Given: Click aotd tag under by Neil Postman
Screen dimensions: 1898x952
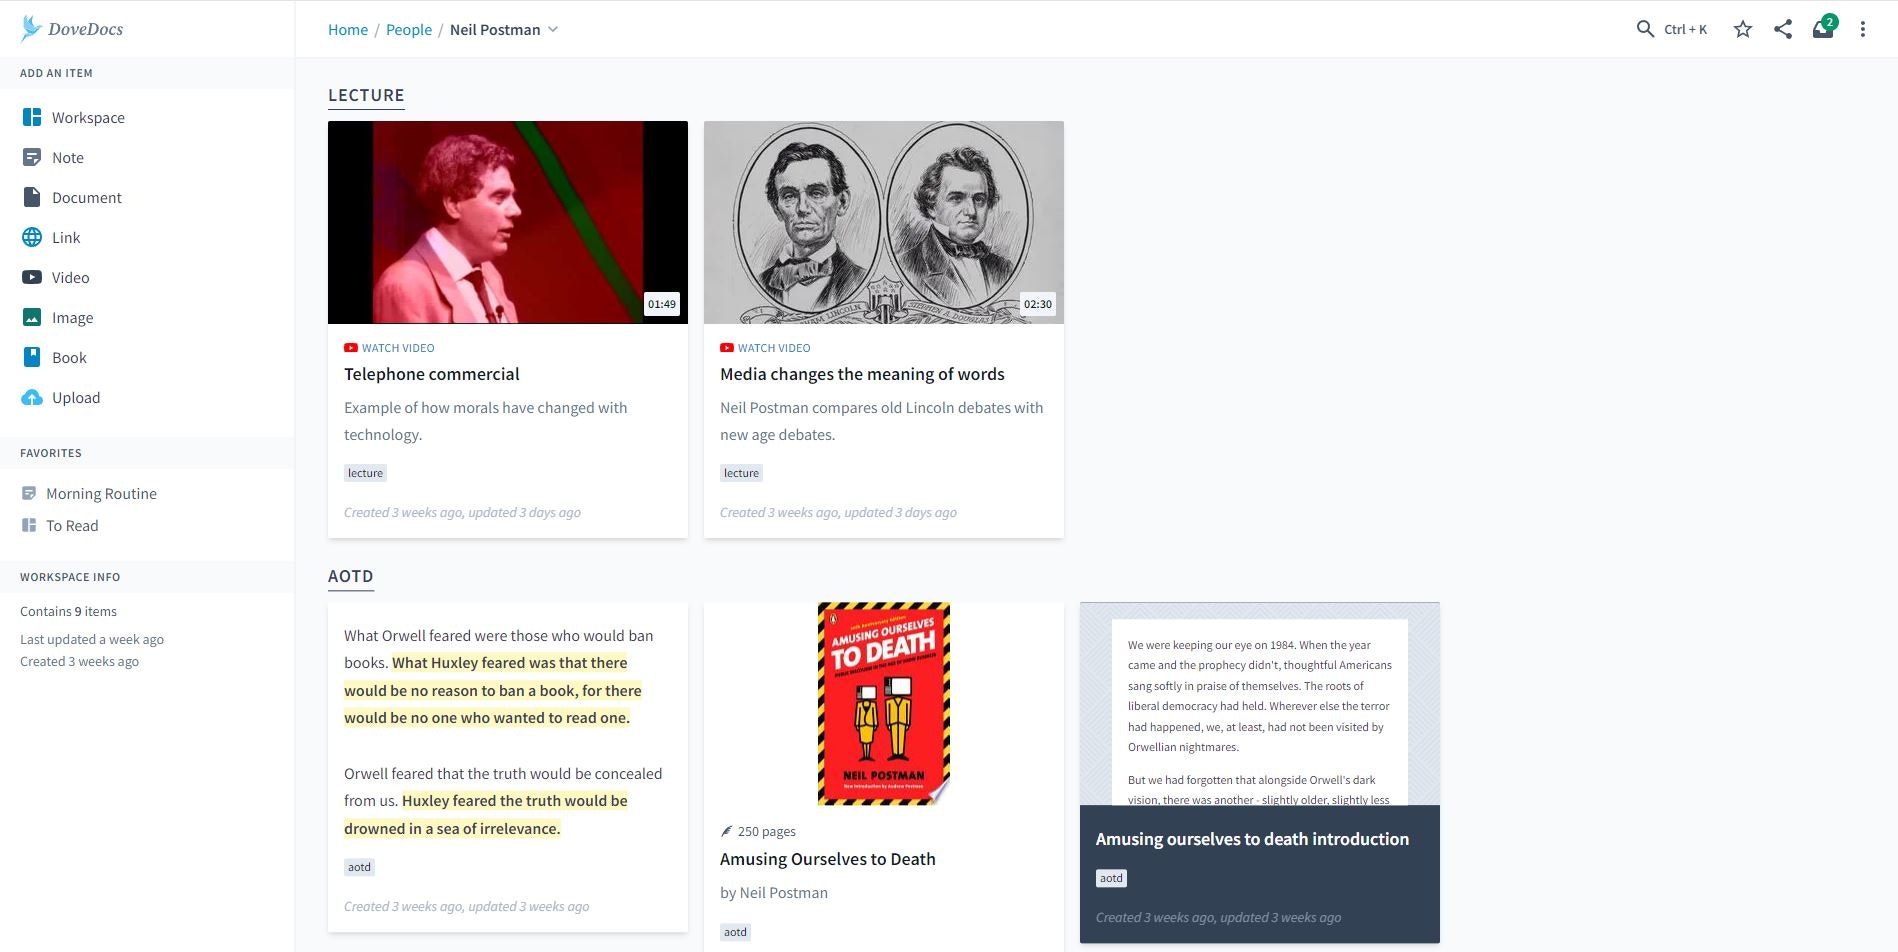Looking at the screenshot, I should pyautogui.click(x=735, y=932).
